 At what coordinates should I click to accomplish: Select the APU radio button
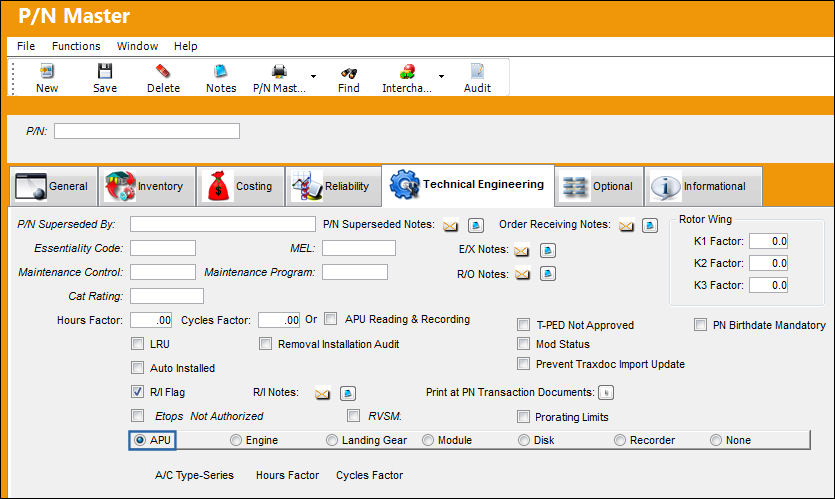[140, 440]
